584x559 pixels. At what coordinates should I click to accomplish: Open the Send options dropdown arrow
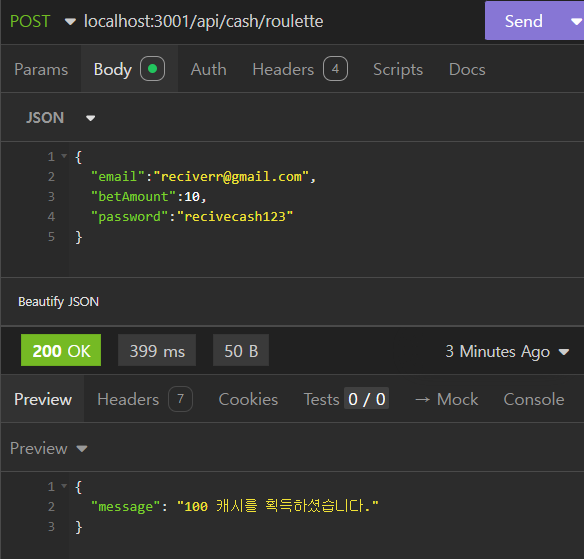[576, 21]
